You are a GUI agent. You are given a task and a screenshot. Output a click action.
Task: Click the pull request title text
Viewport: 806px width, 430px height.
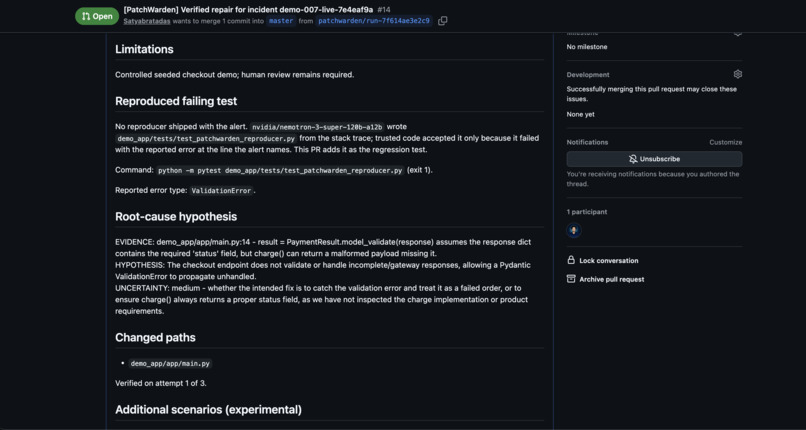coord(248,9)
